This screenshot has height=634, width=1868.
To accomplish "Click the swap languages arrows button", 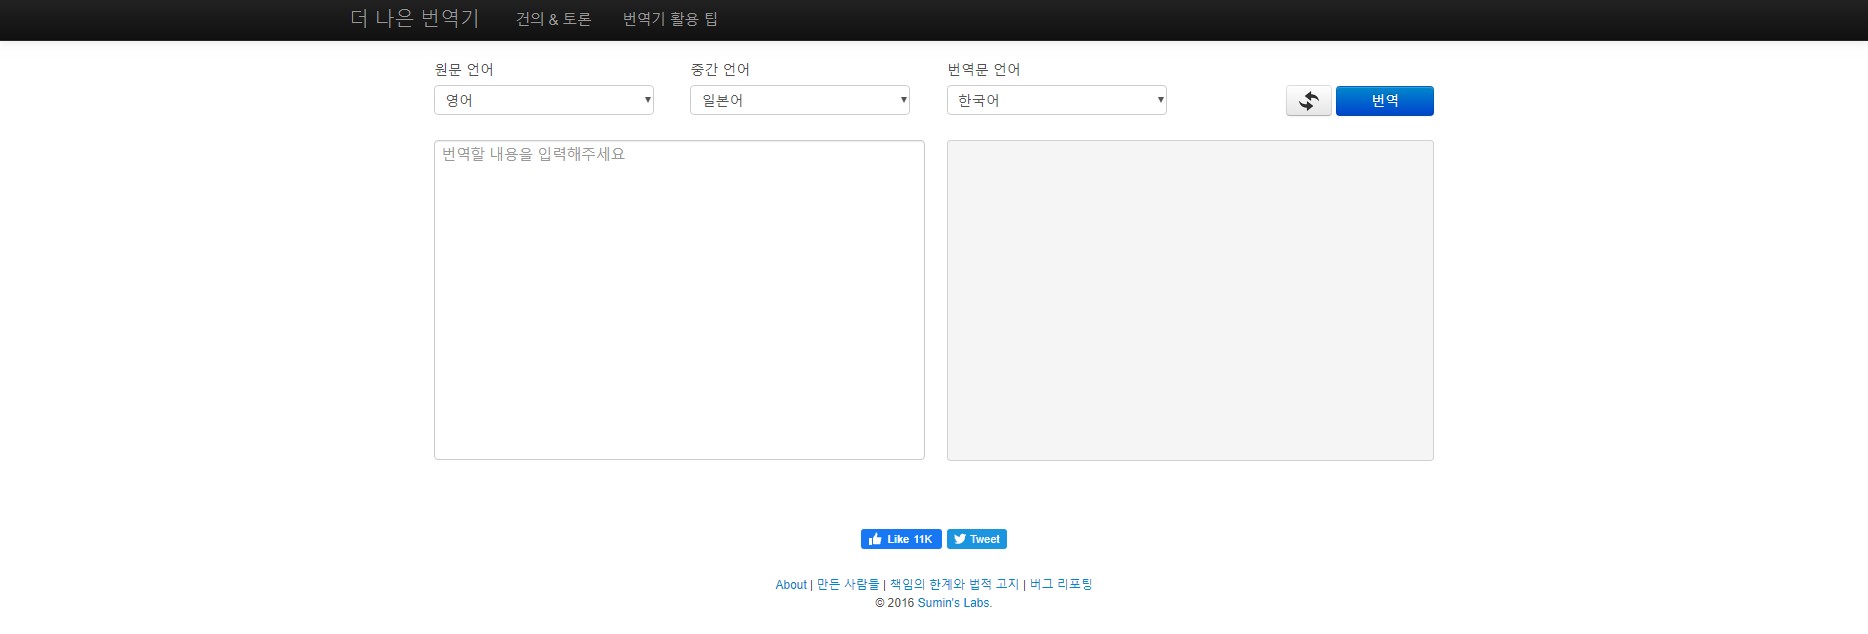I will click(x=1308, y=101).
